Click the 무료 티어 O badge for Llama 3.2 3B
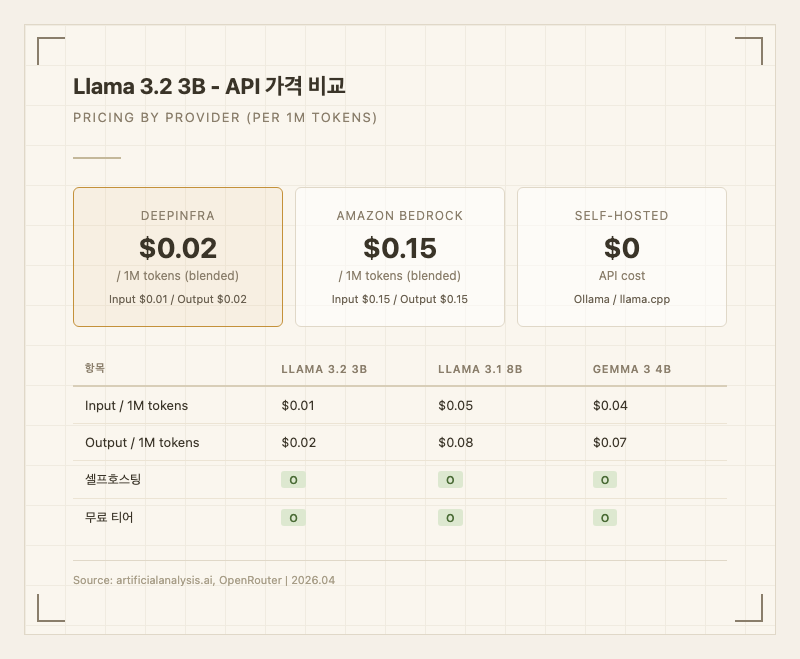Viewport: 800px width, 659px height. pos(293,518)
